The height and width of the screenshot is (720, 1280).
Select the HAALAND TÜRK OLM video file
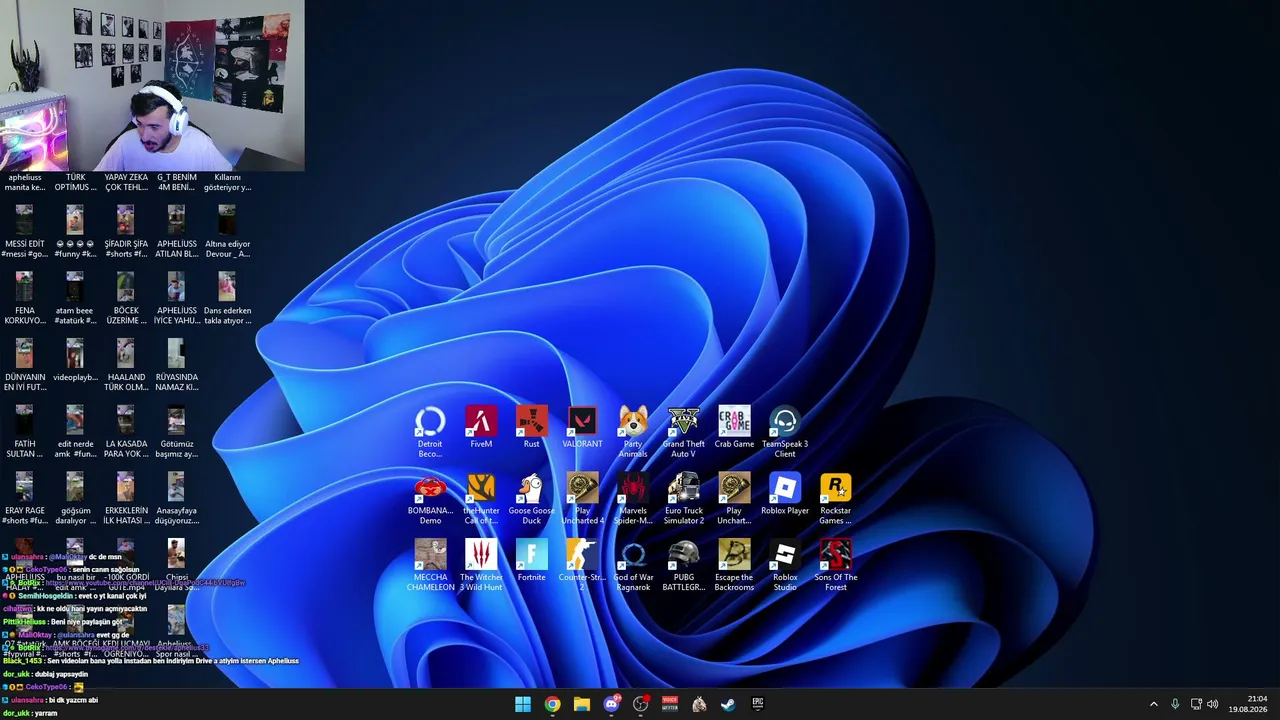126,366
